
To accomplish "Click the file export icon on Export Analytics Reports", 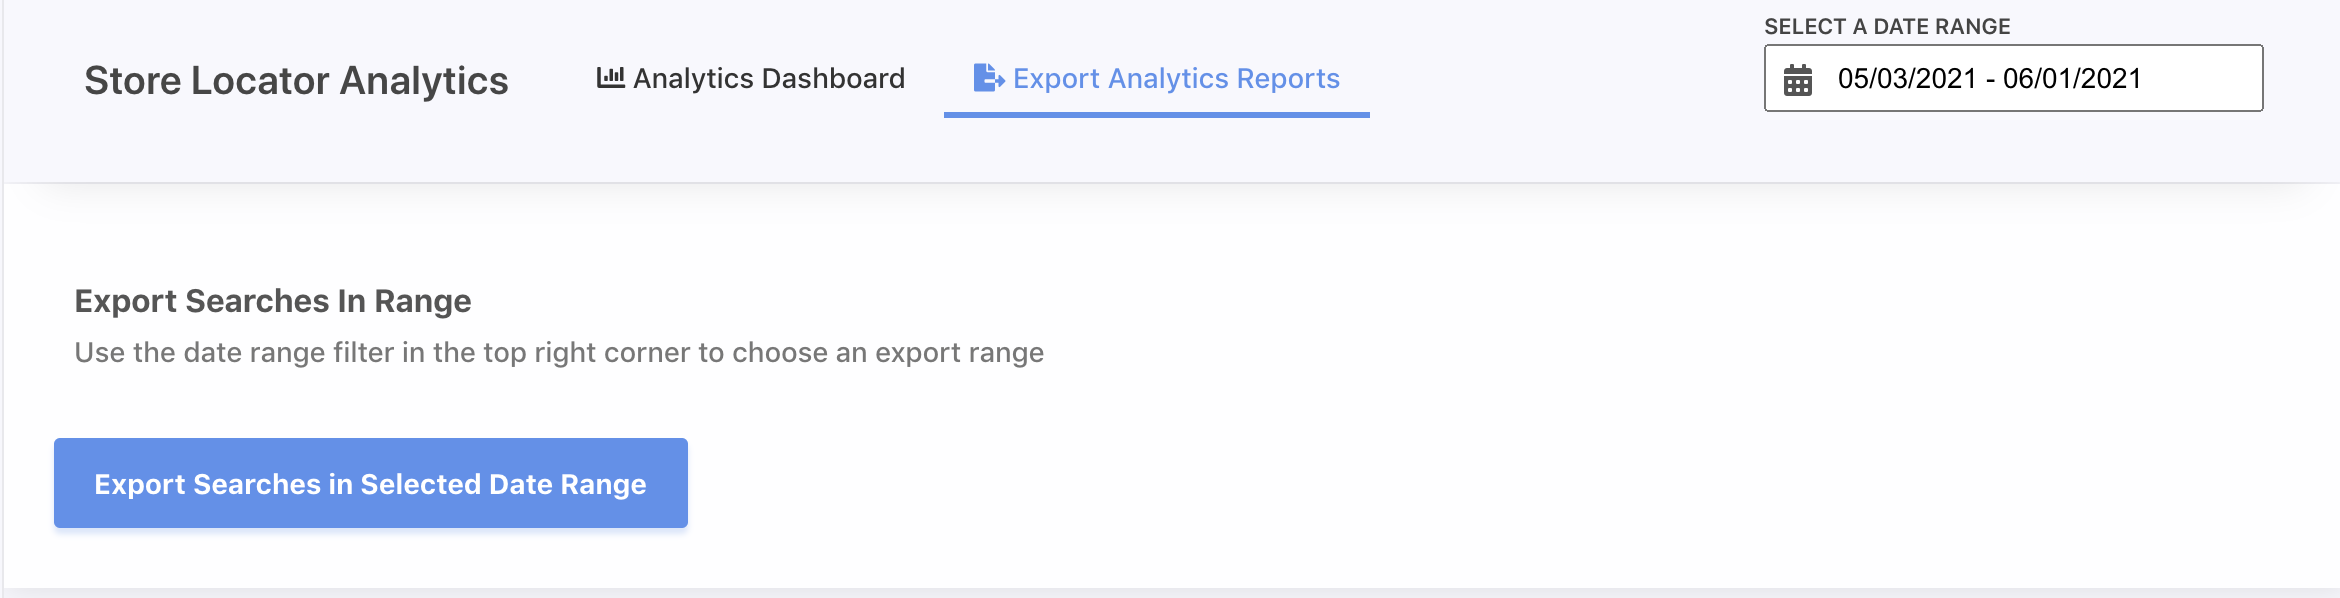I will 988,78.
